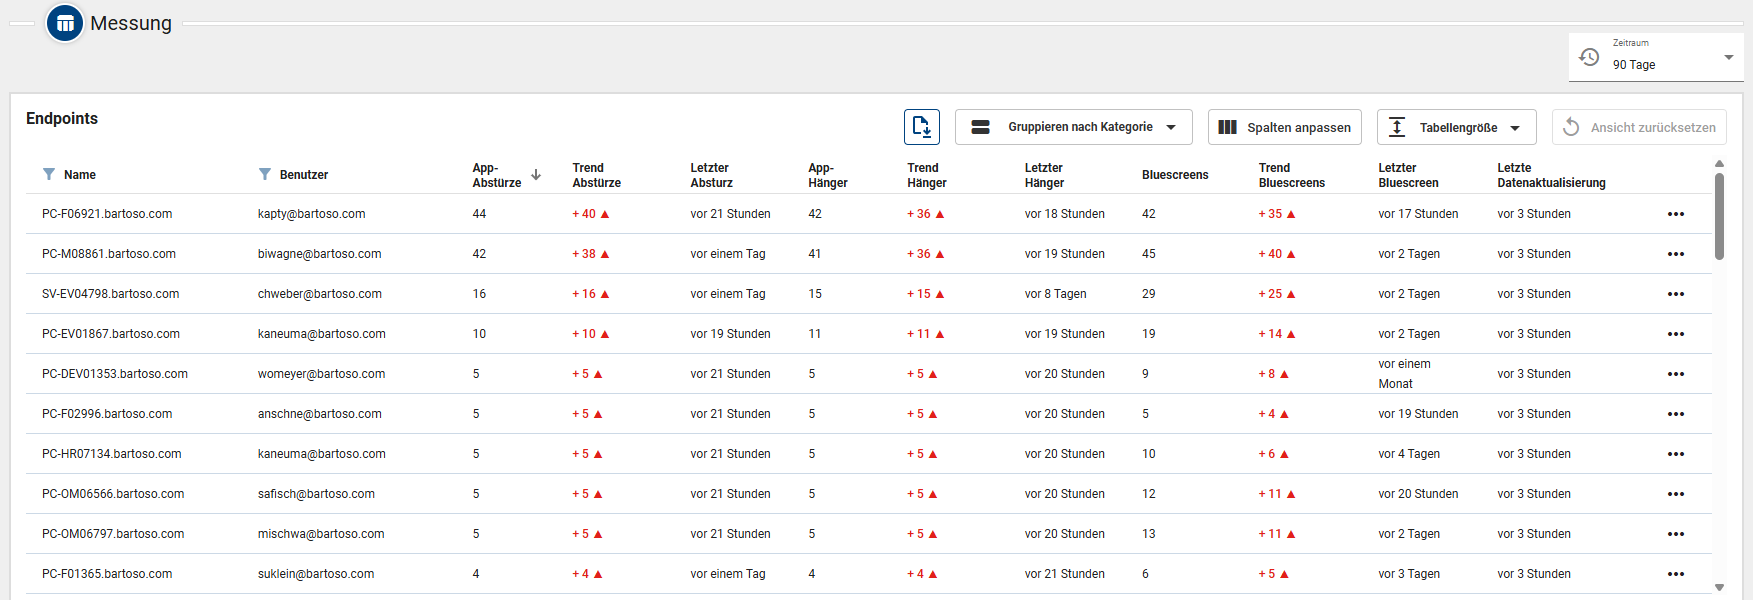Click Spalten anpassen button
Viewport: 1753px width, 600px height.
point(1284,127)
